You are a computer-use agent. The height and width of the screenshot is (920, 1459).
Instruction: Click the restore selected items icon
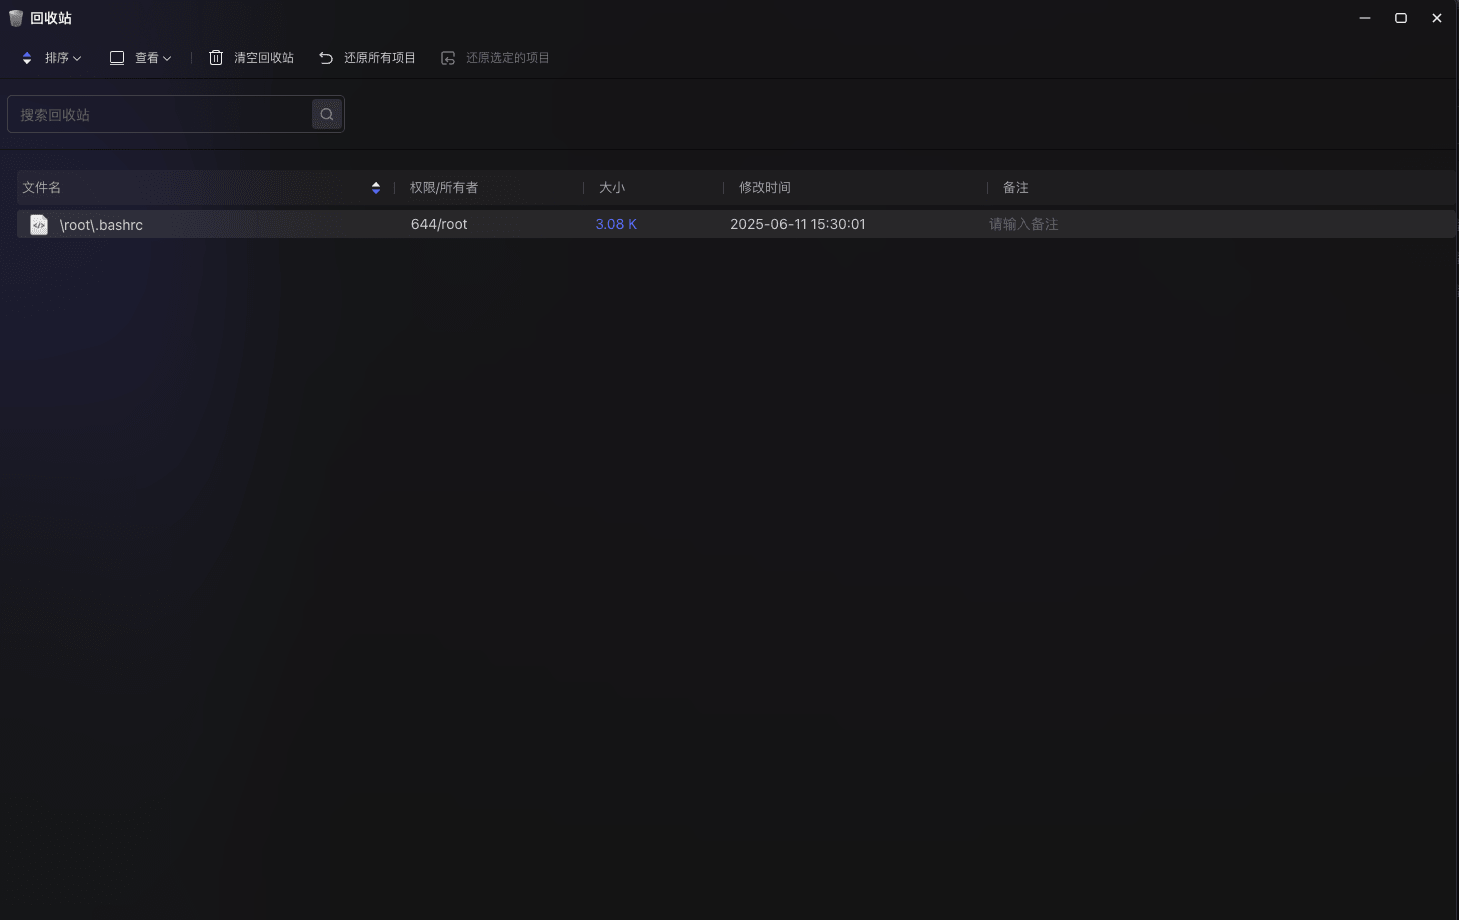click(x=448, y=58)
